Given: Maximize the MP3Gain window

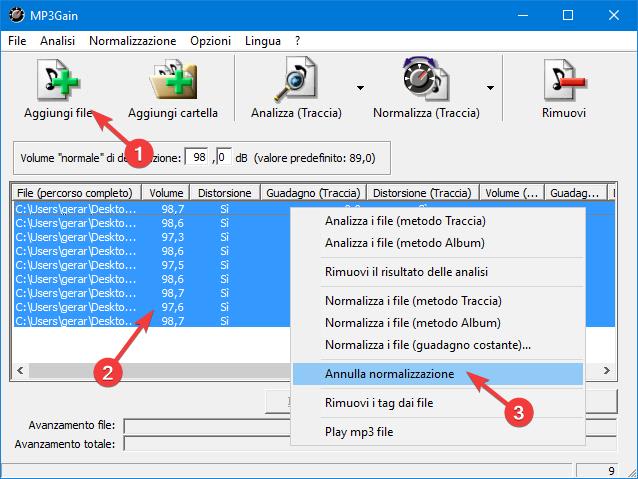Looking at the screenshot, I should pyautogui.click(x=568, y=15).
